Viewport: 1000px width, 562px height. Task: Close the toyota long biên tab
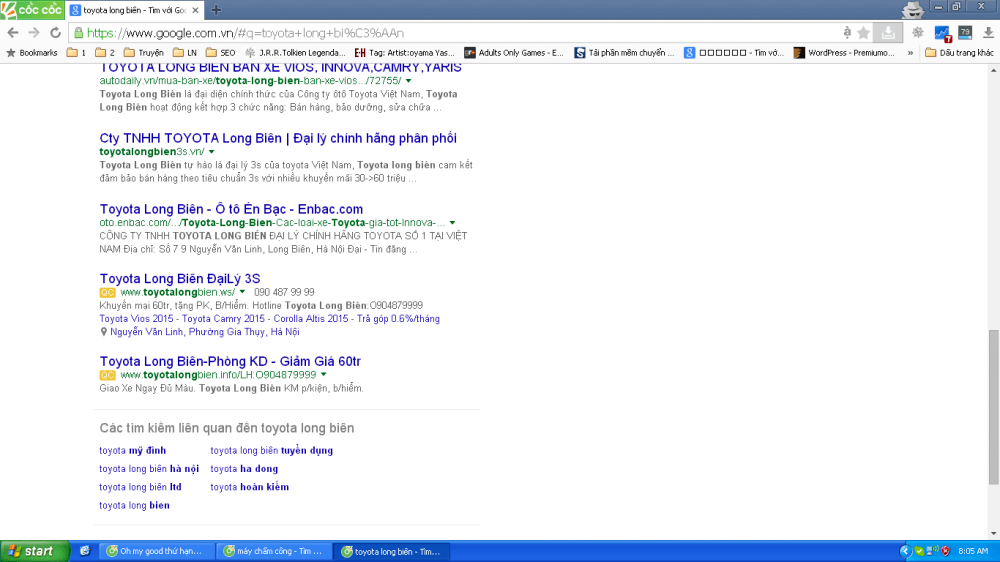[195, 10]
